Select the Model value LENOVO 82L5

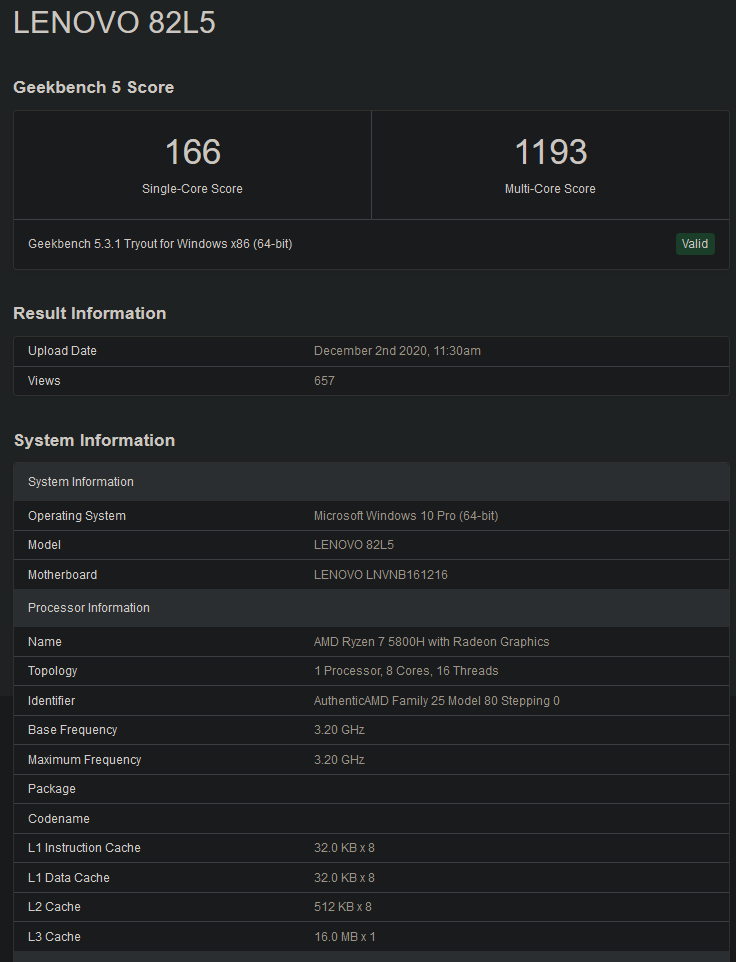[x=354, y=545]
